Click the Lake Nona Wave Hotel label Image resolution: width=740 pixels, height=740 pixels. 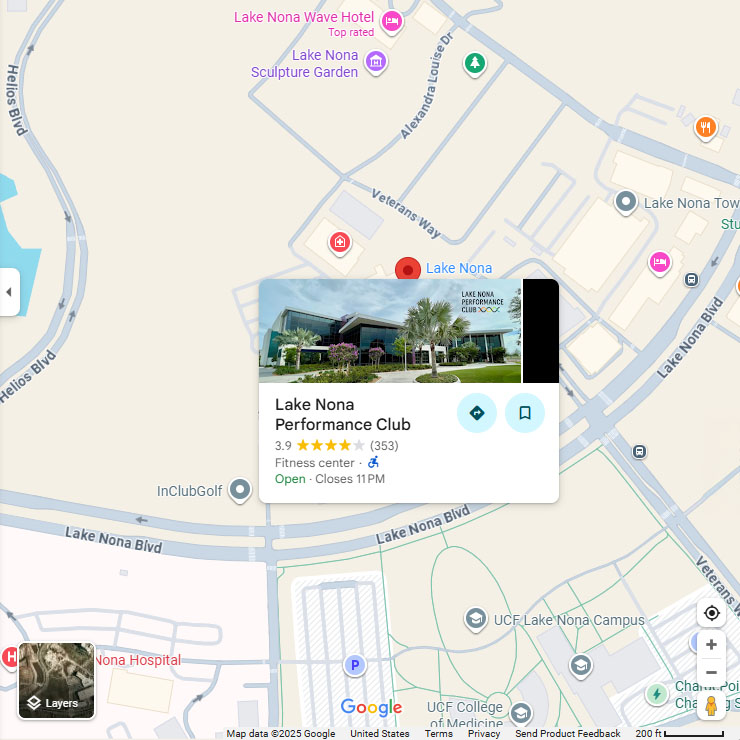(304, 17)
